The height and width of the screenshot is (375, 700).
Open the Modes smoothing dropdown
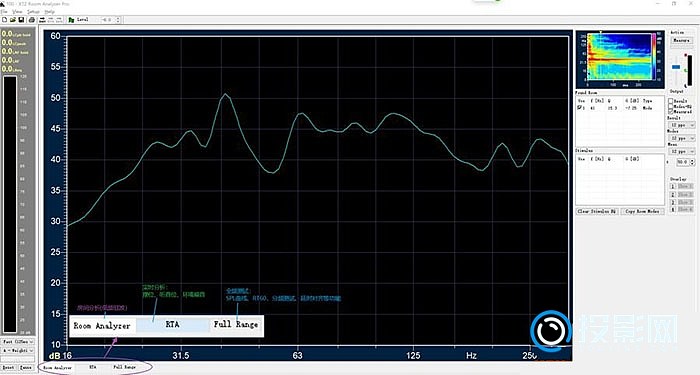[x=681, y=138]
